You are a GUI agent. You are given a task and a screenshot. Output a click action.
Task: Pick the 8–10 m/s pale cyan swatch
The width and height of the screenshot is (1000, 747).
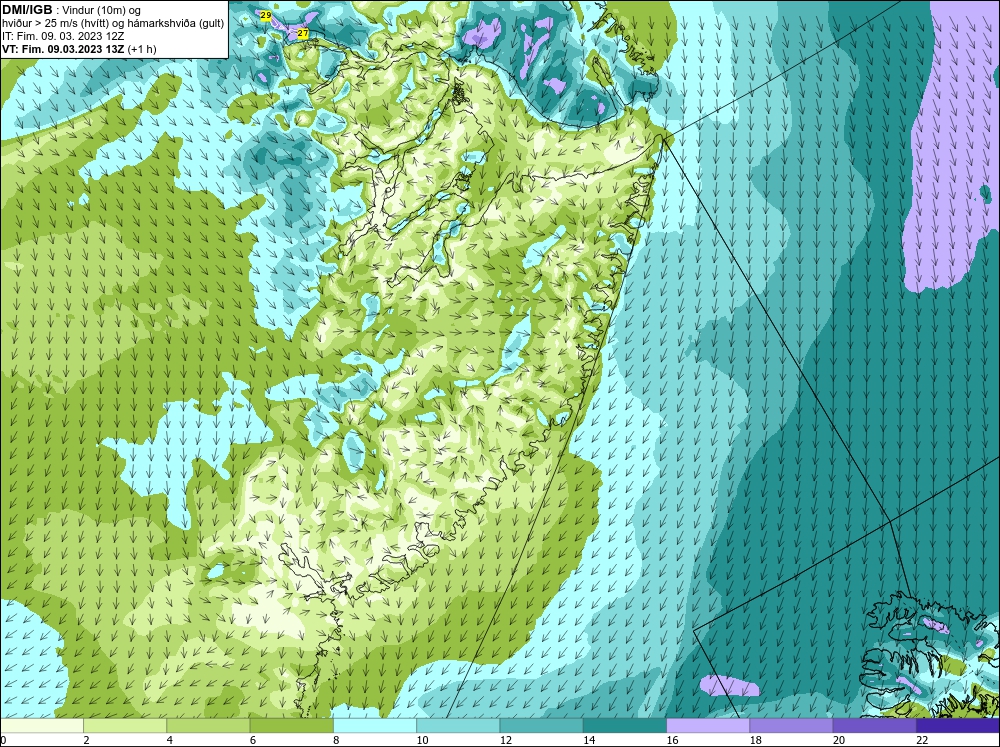pos(375,726)
